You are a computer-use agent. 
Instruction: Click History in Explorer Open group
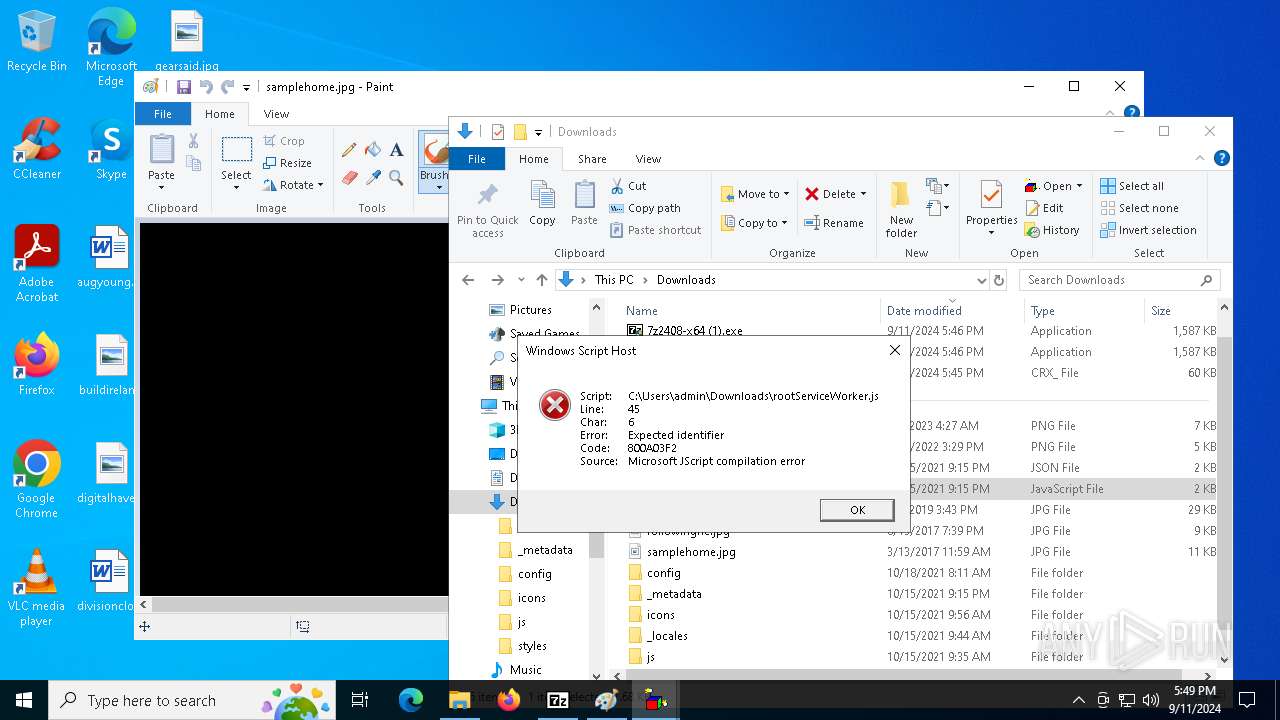click(1051, 230)
